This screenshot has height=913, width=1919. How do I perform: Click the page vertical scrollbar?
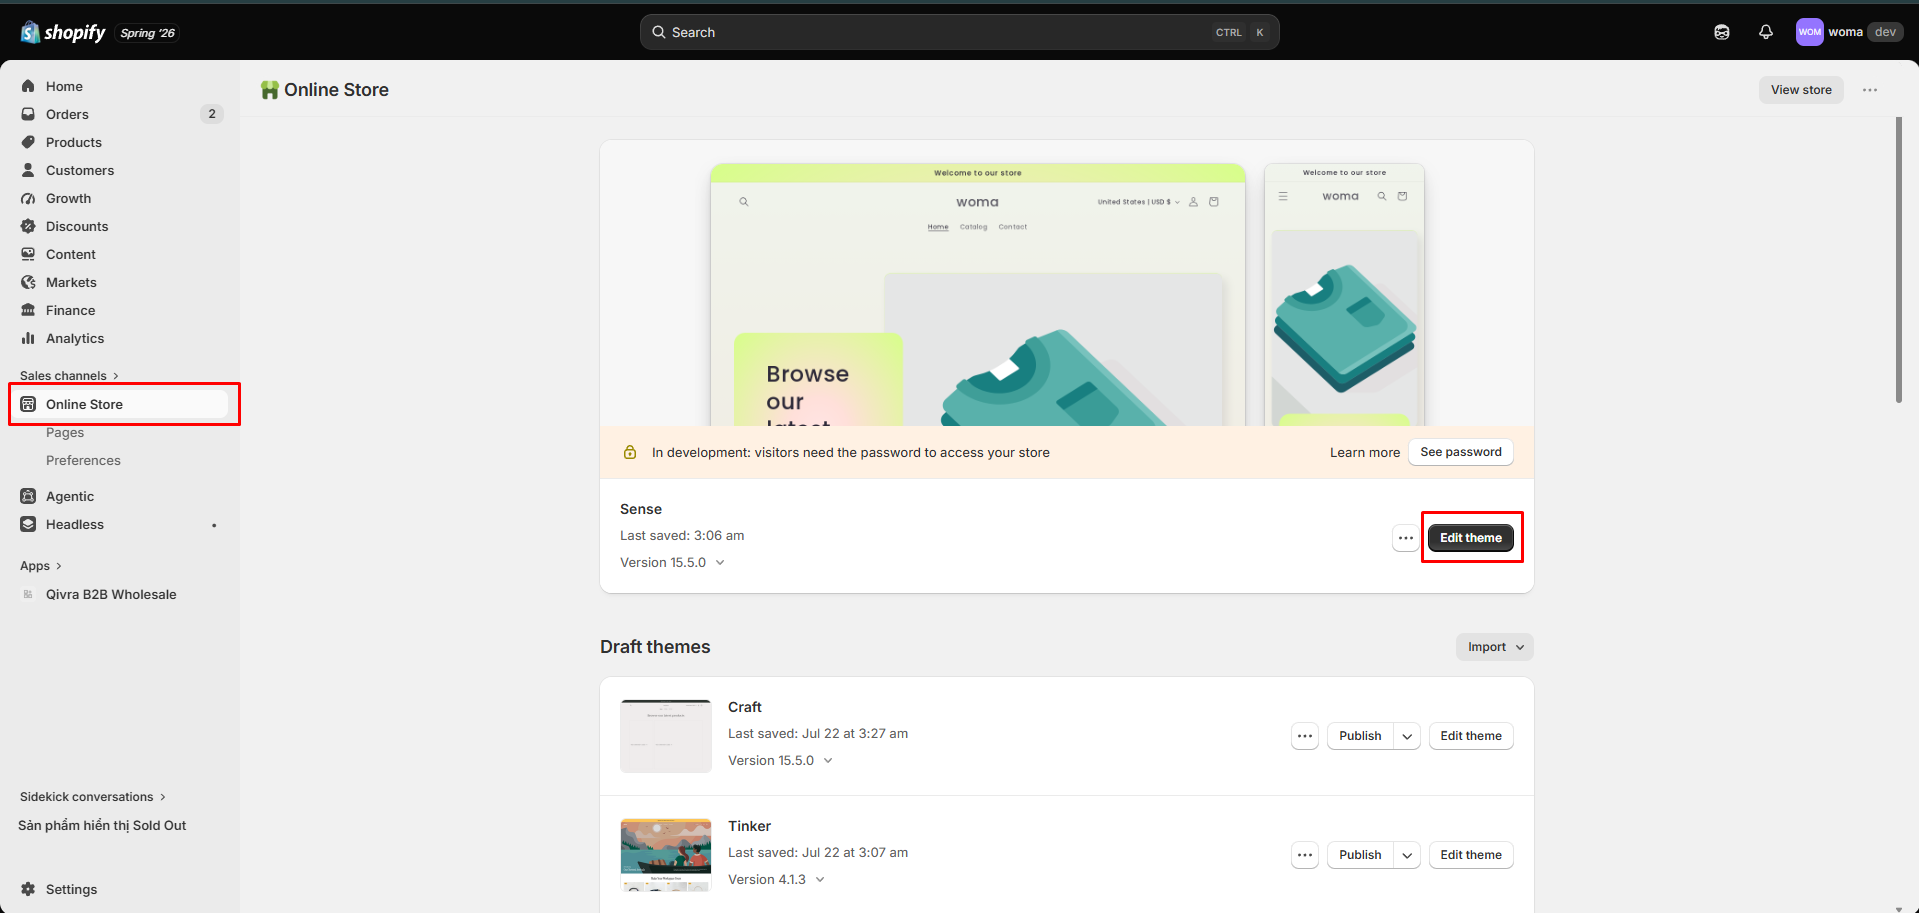(x=1899, y=260)
